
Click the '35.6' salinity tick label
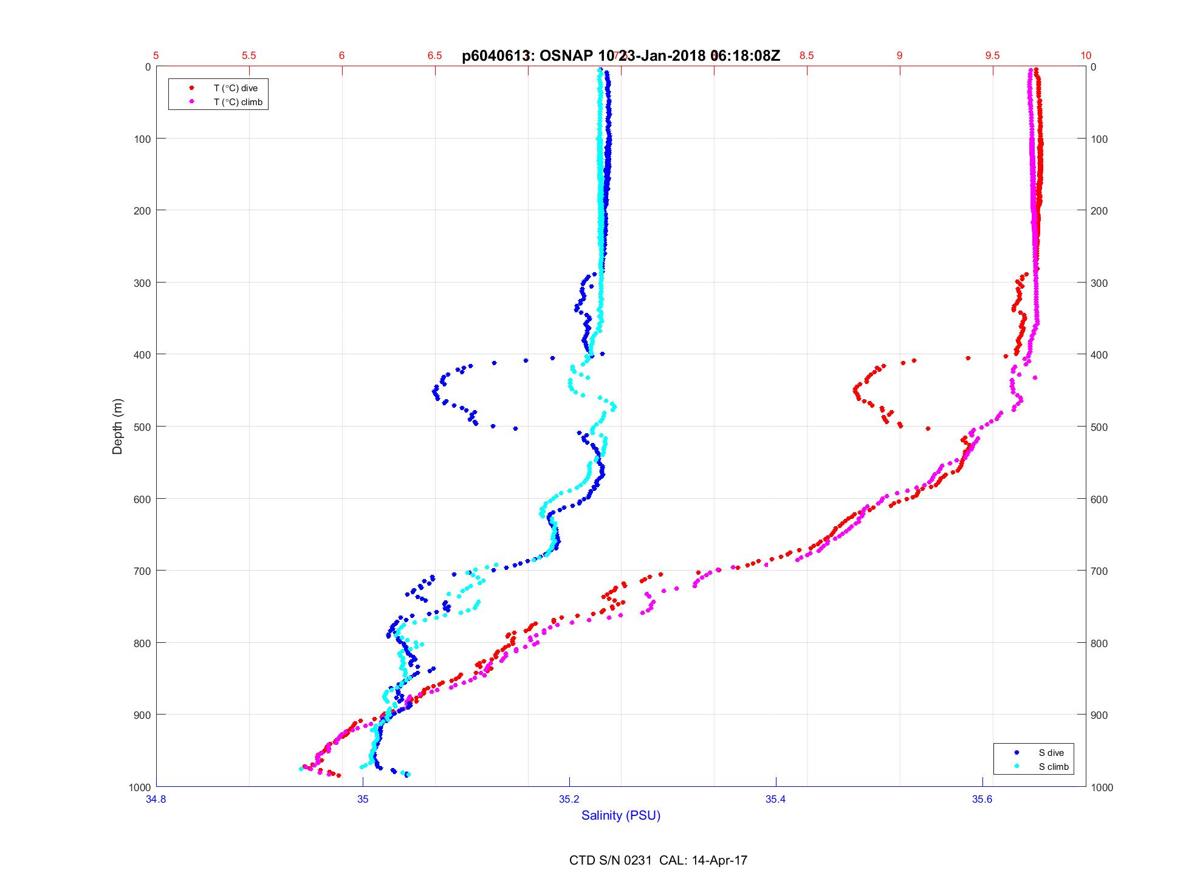(982, 799)
